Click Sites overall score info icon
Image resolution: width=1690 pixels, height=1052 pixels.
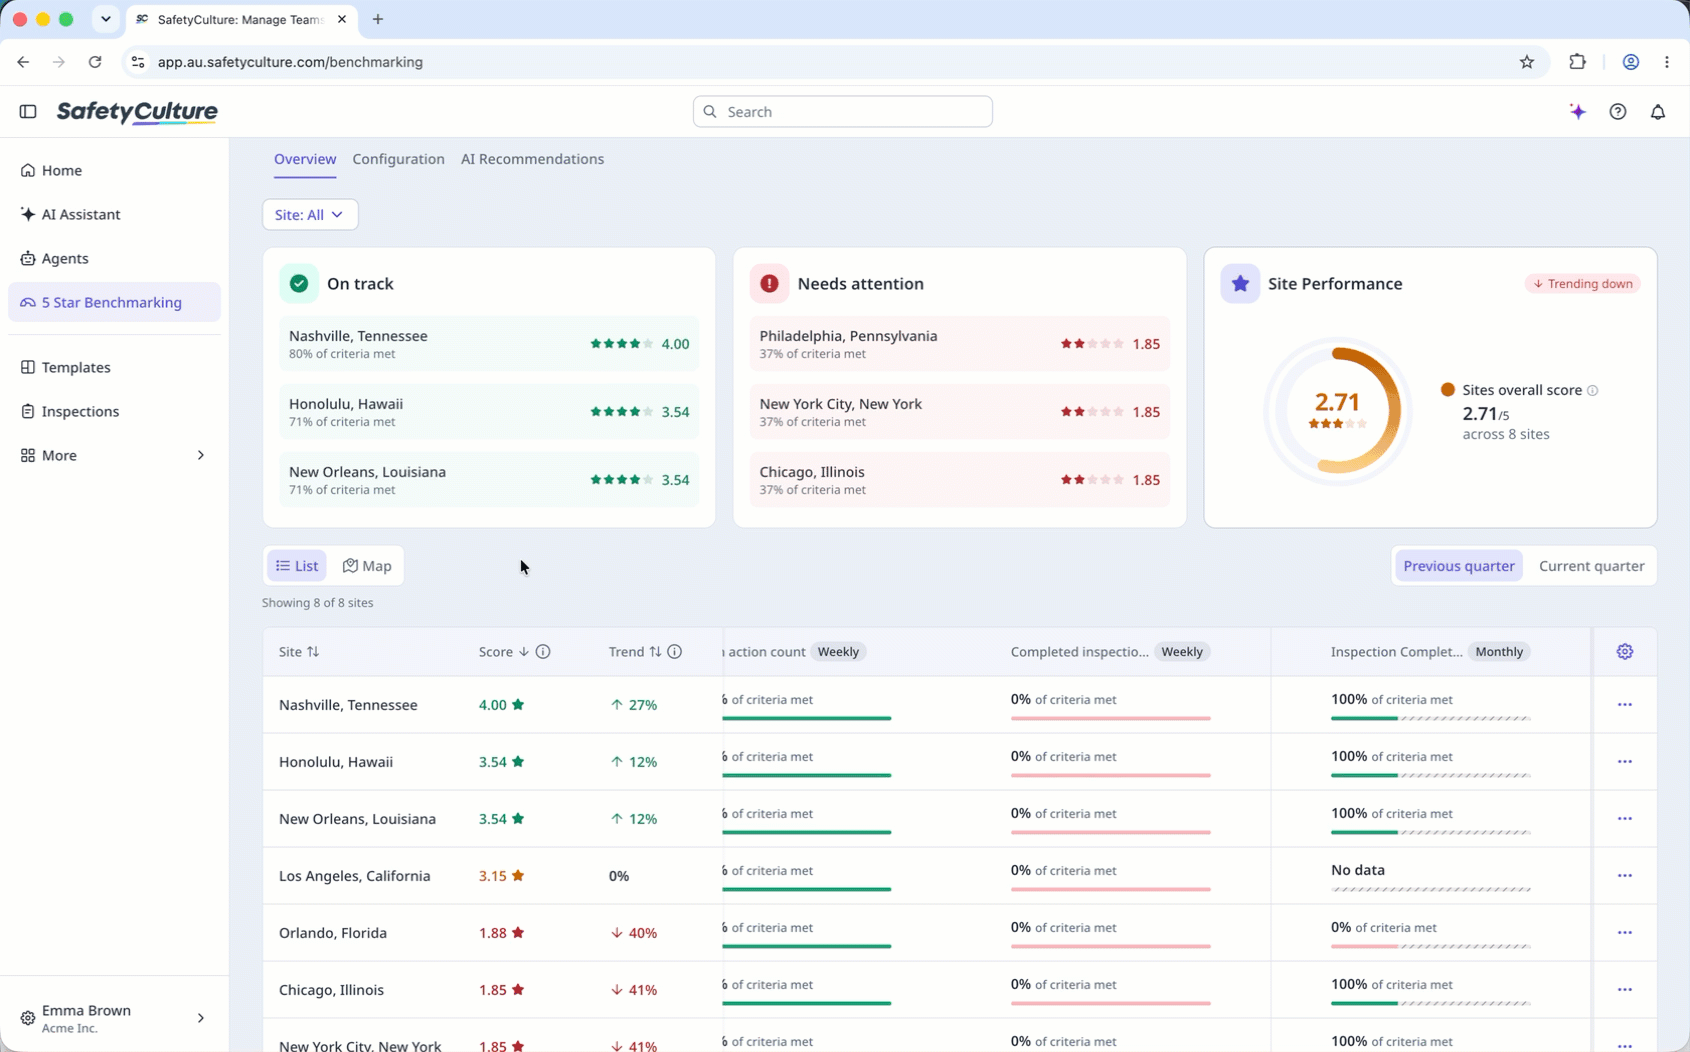point(1593,390)
